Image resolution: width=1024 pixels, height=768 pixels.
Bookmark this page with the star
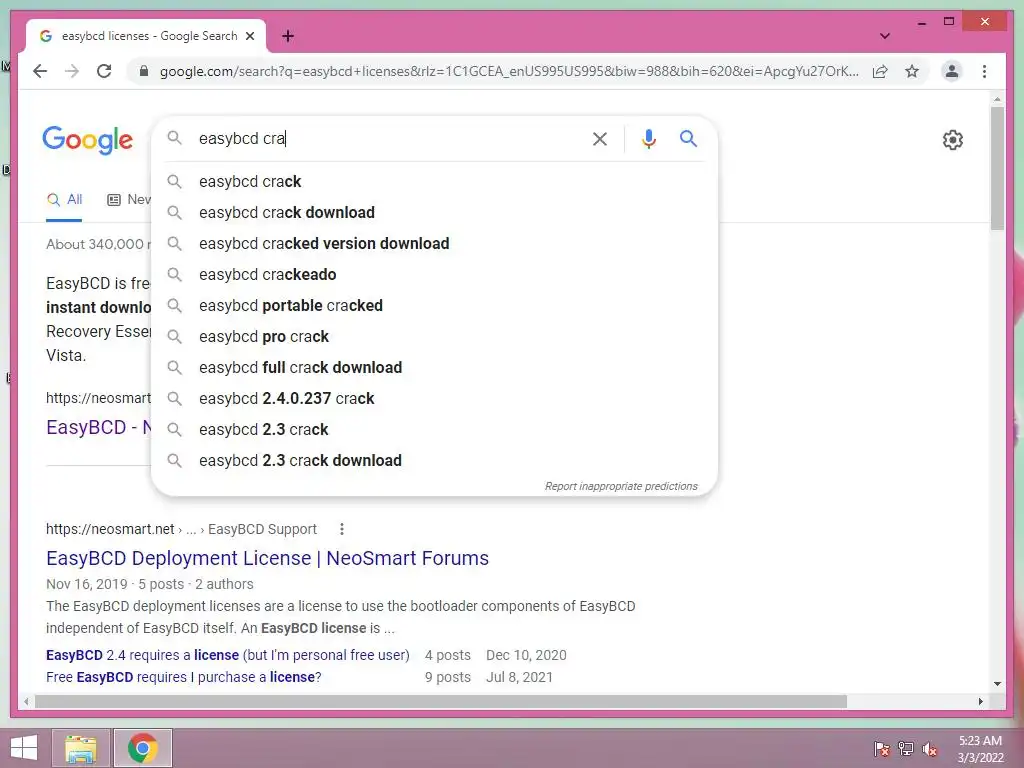click(912, 71)
